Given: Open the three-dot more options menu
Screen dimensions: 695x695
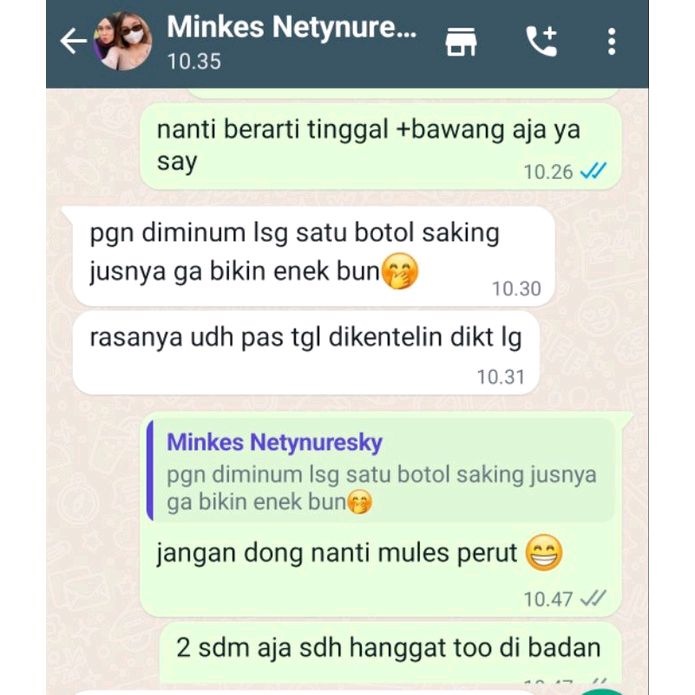Looking at the screenshot, I should [x=612, y=42].
